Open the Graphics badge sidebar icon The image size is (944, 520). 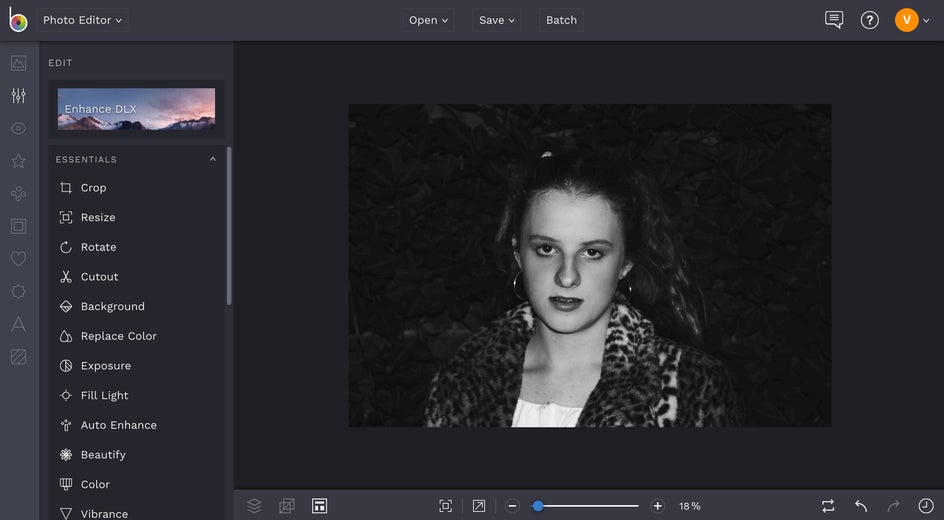(19, 291)
